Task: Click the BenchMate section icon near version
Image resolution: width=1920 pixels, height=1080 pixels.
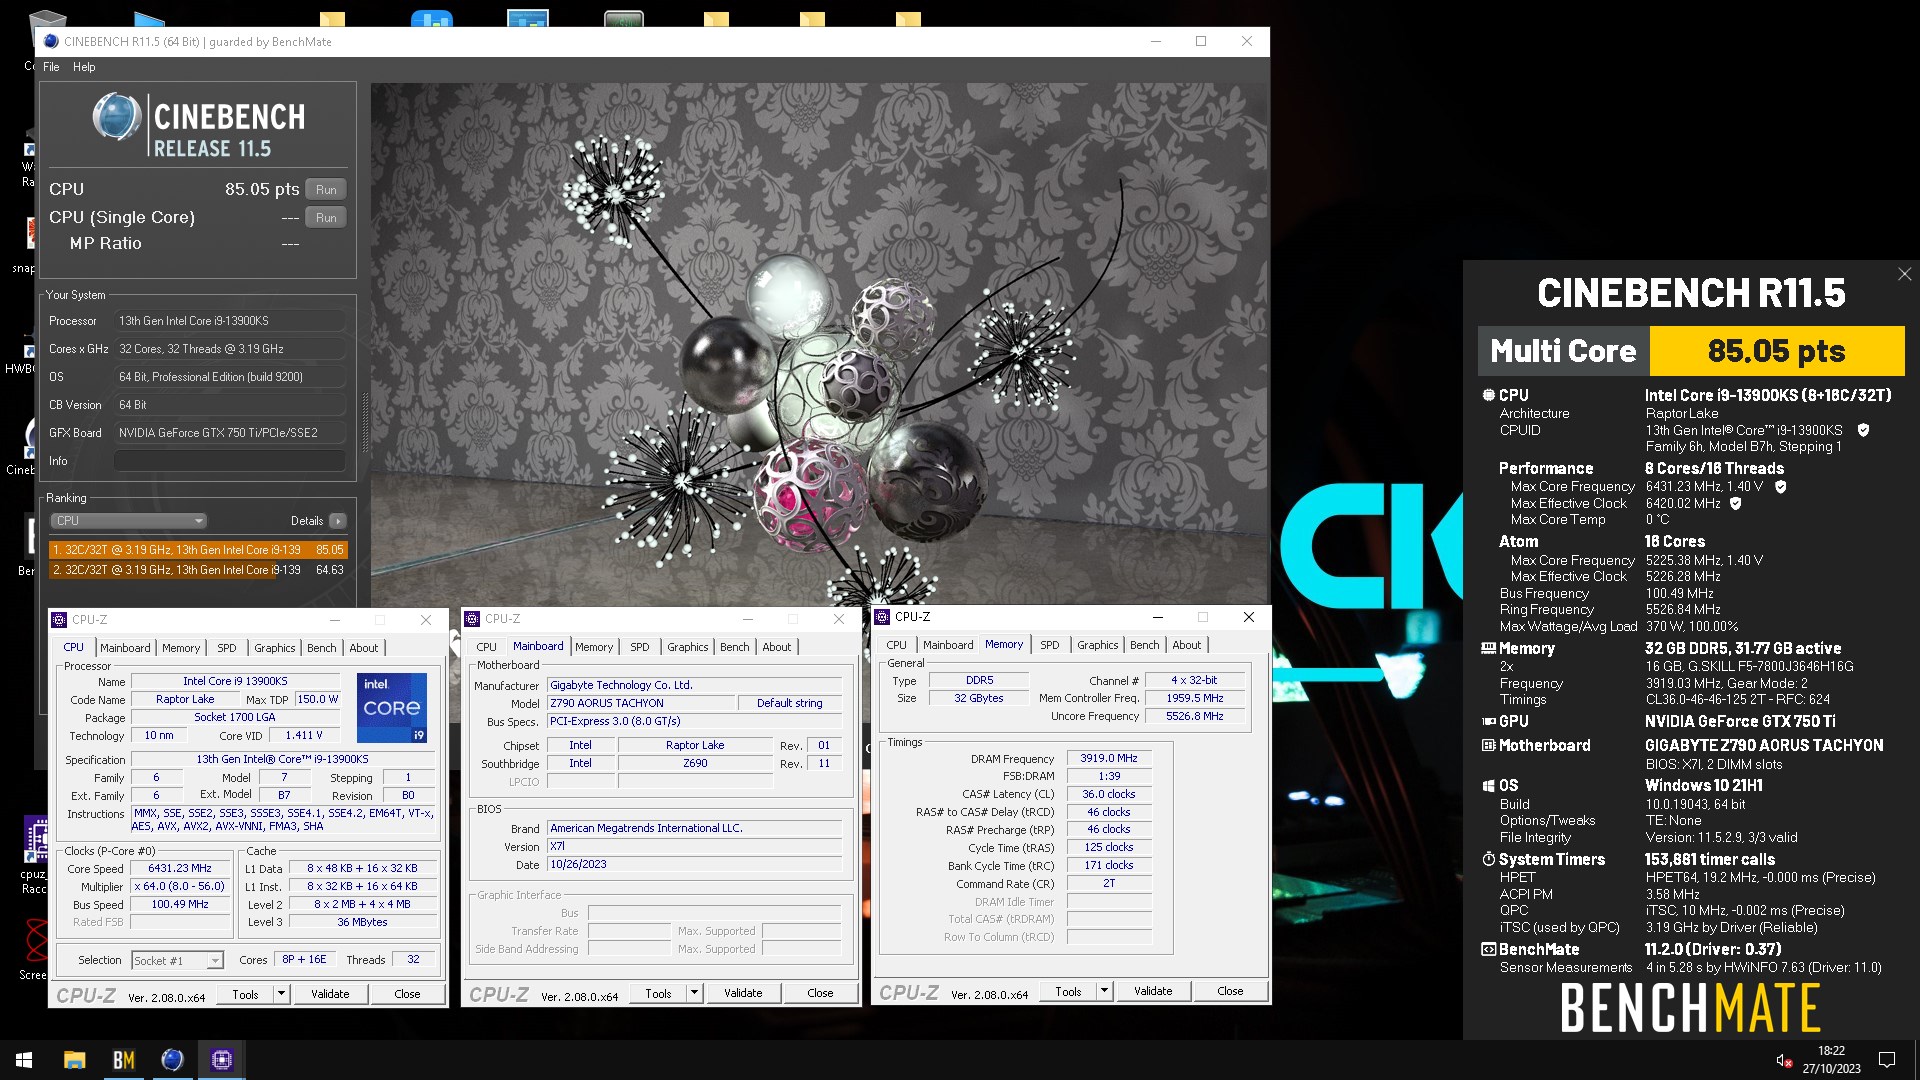Action: pos(1488,950)
